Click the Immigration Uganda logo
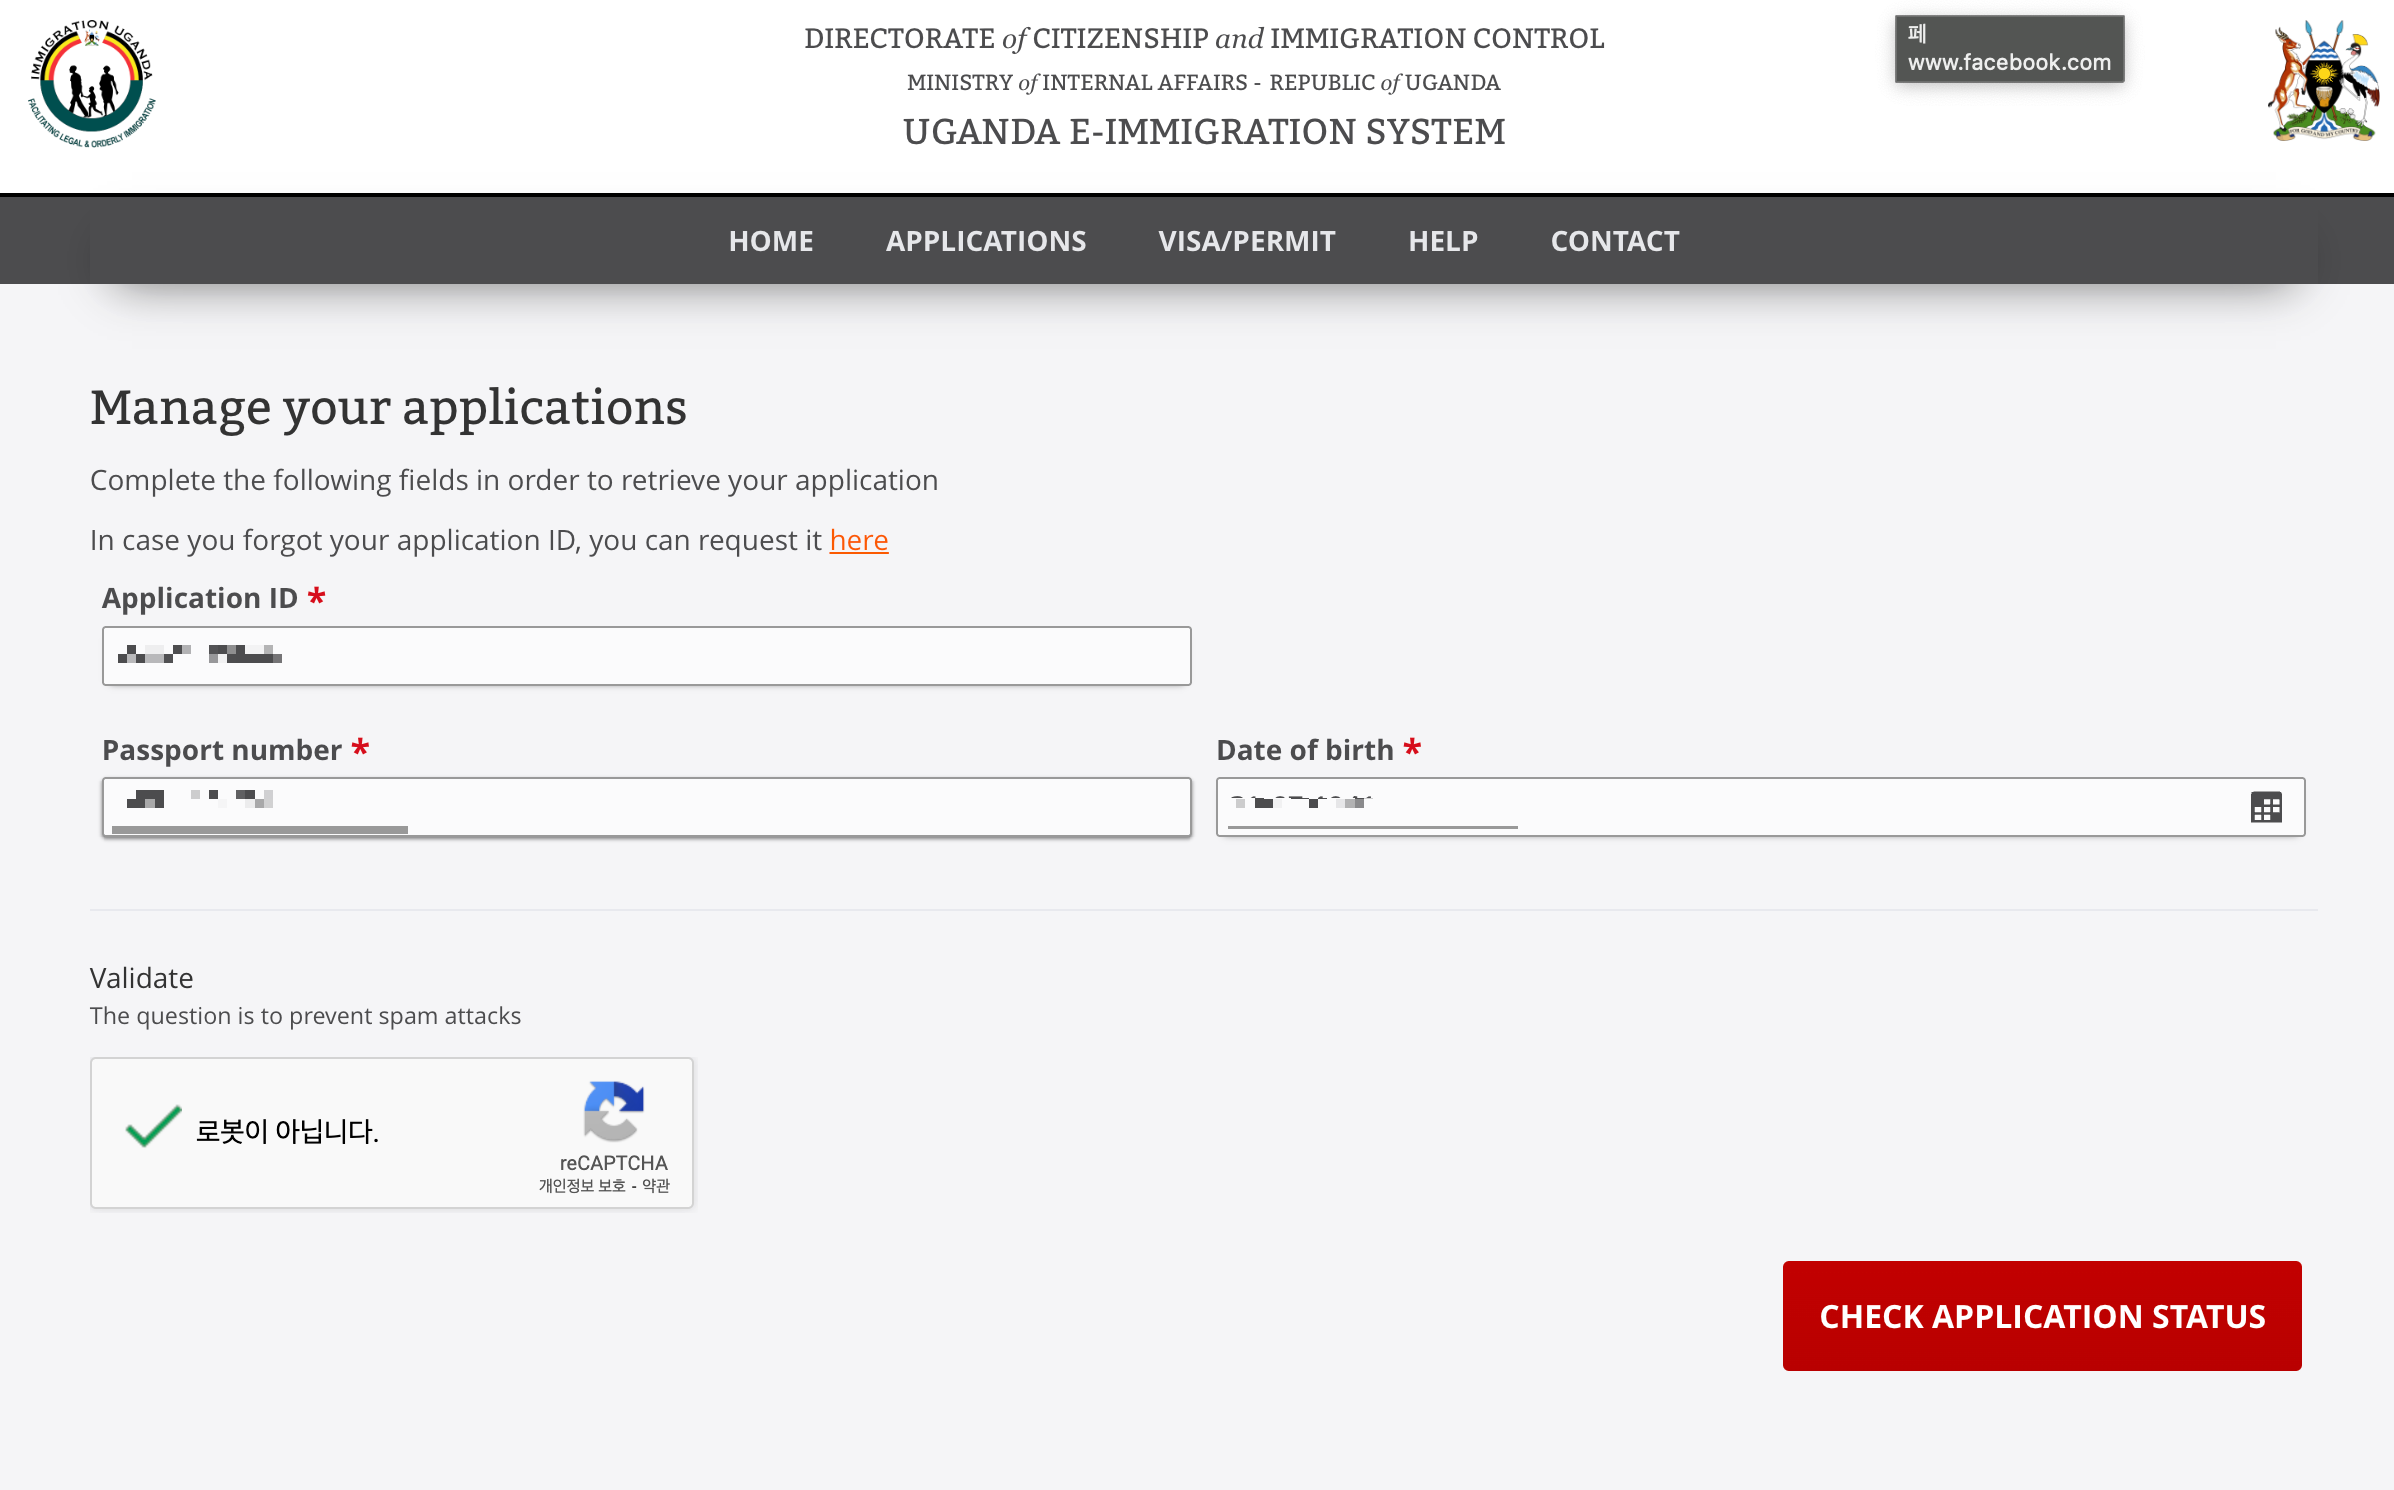 tap(91, 84)
